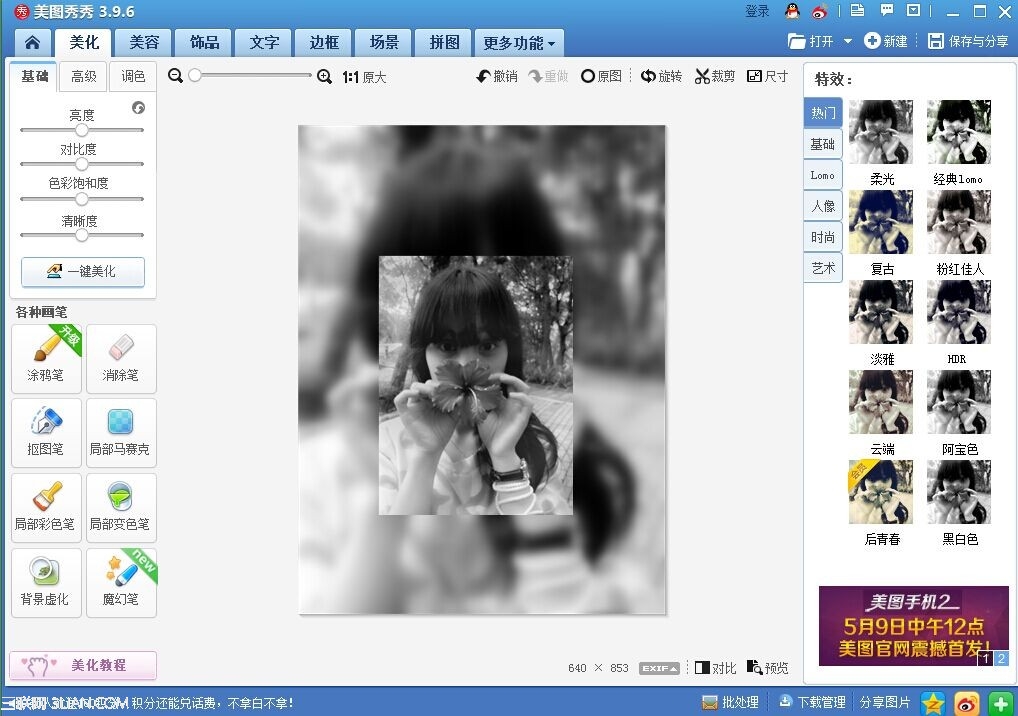Switch to the 边框 tab
This screenshot has height=716, width=1018.
324,43
